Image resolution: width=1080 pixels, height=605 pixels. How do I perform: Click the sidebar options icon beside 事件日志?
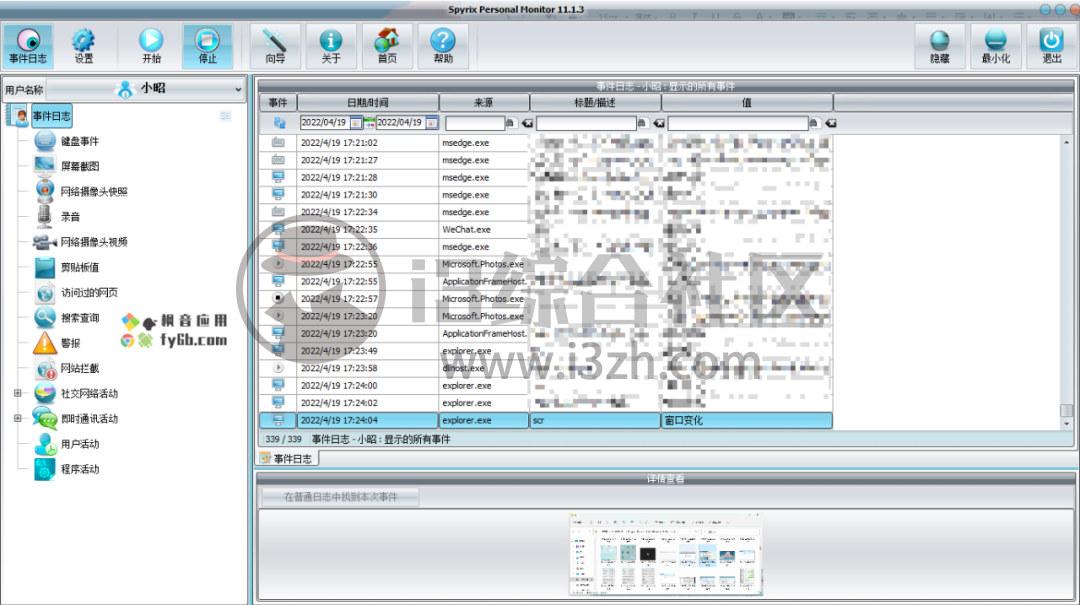[225, 116]
